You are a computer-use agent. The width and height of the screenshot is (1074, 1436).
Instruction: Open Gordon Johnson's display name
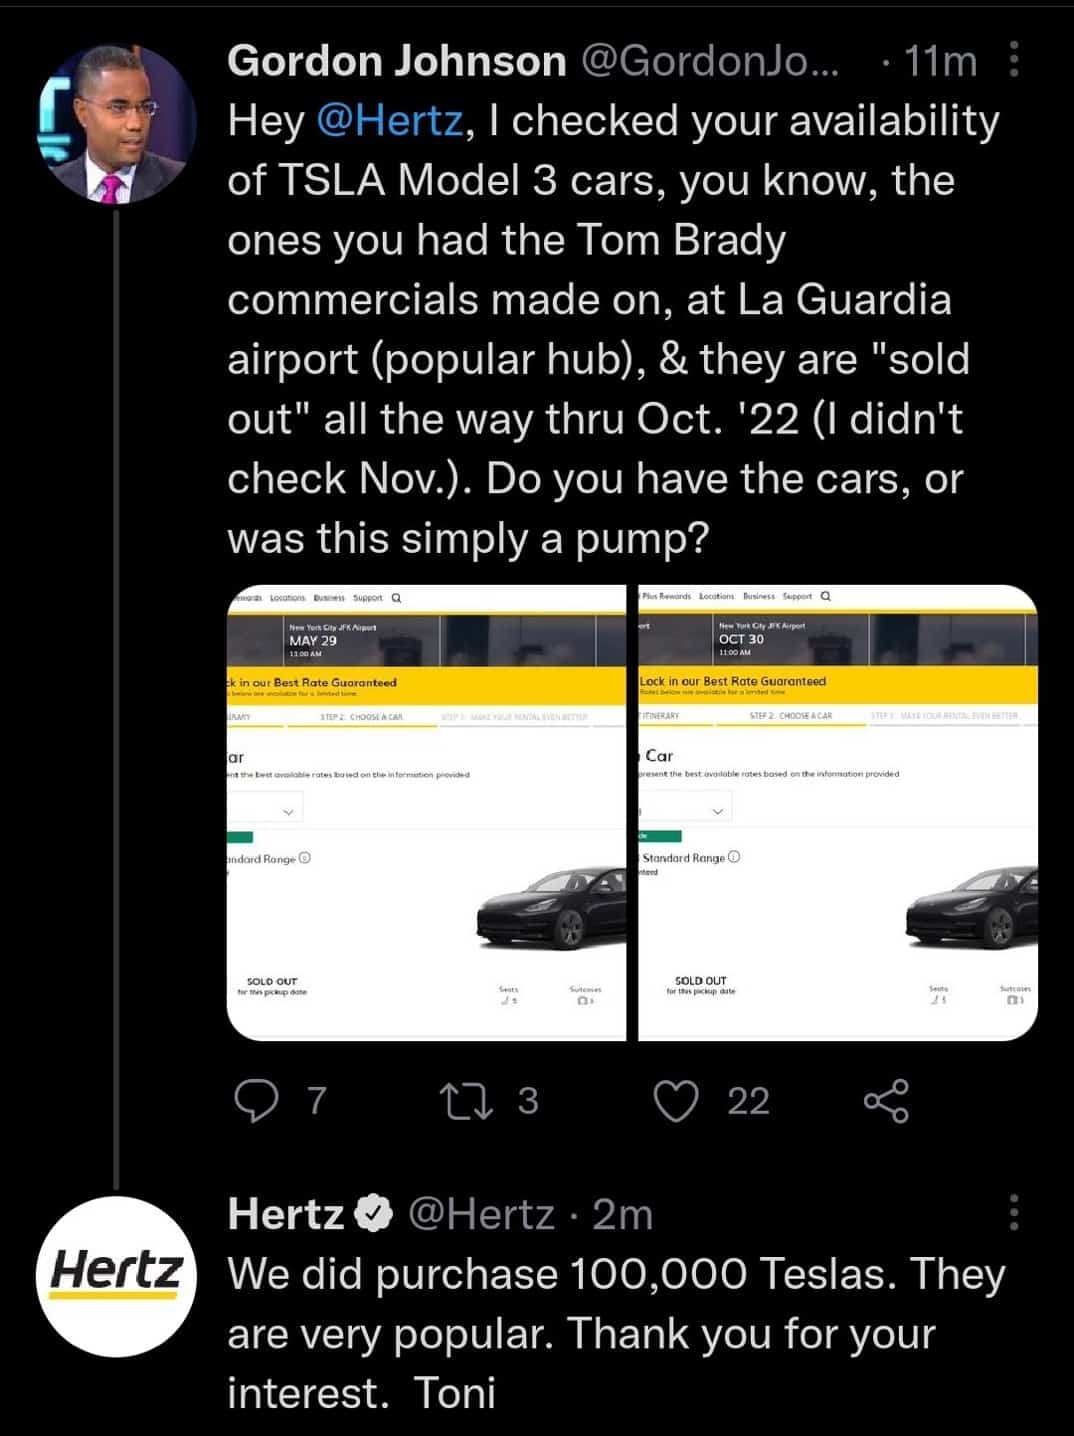tap(396, 62)
